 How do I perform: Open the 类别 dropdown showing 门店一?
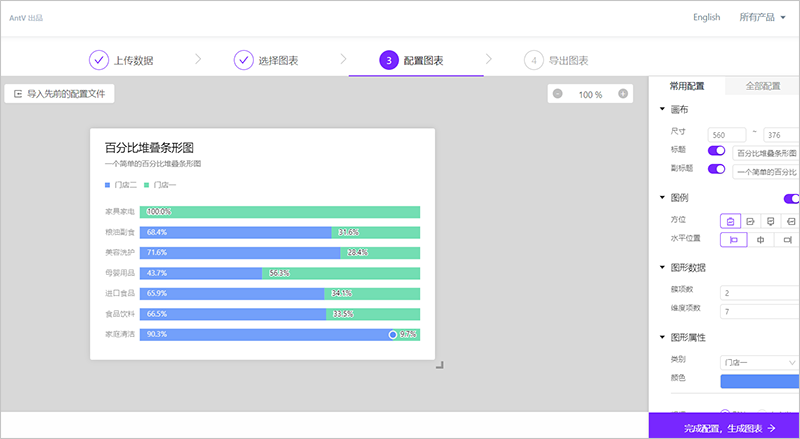tap(759, 361)
